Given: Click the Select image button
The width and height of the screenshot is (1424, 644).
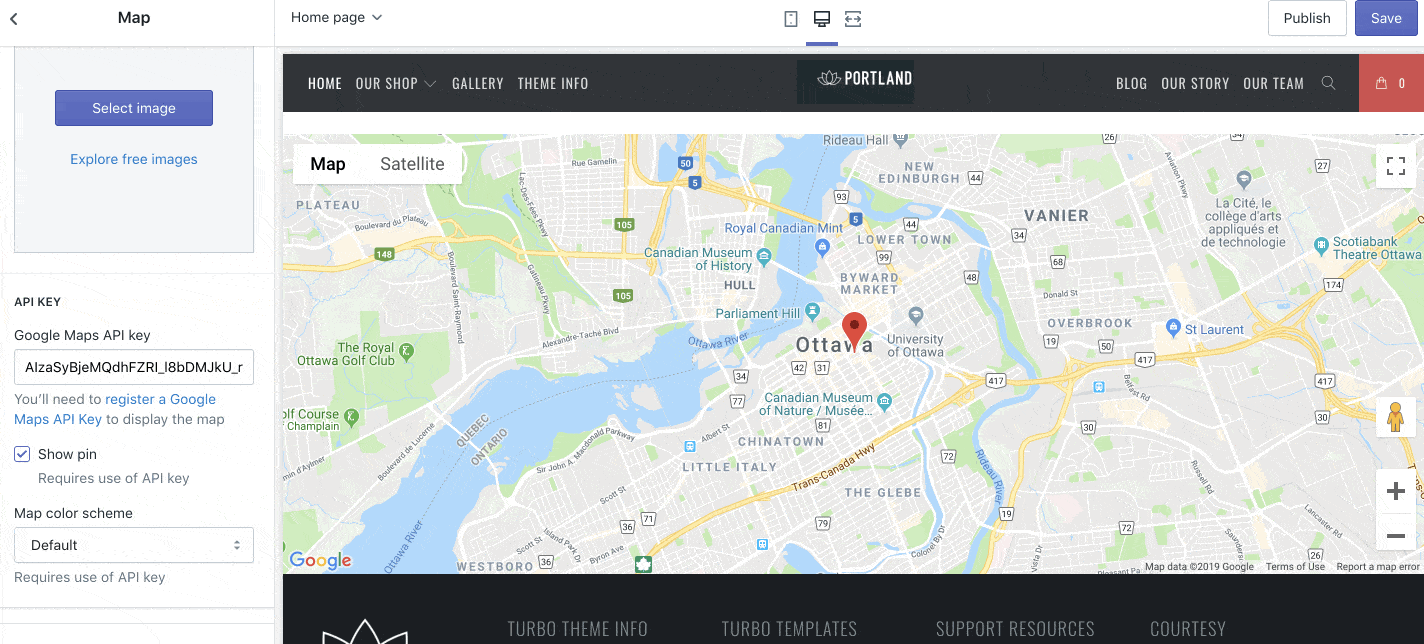Looking at the screenshot, I should [134, 108].
